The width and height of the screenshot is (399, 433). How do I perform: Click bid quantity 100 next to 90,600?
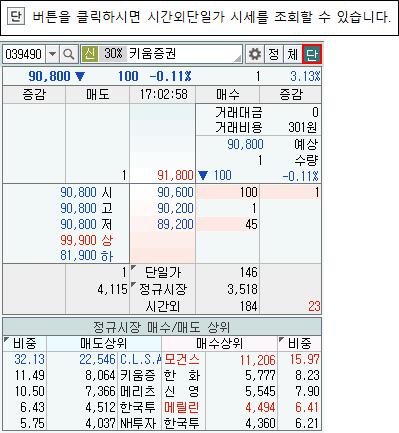[x=249, y=192]
